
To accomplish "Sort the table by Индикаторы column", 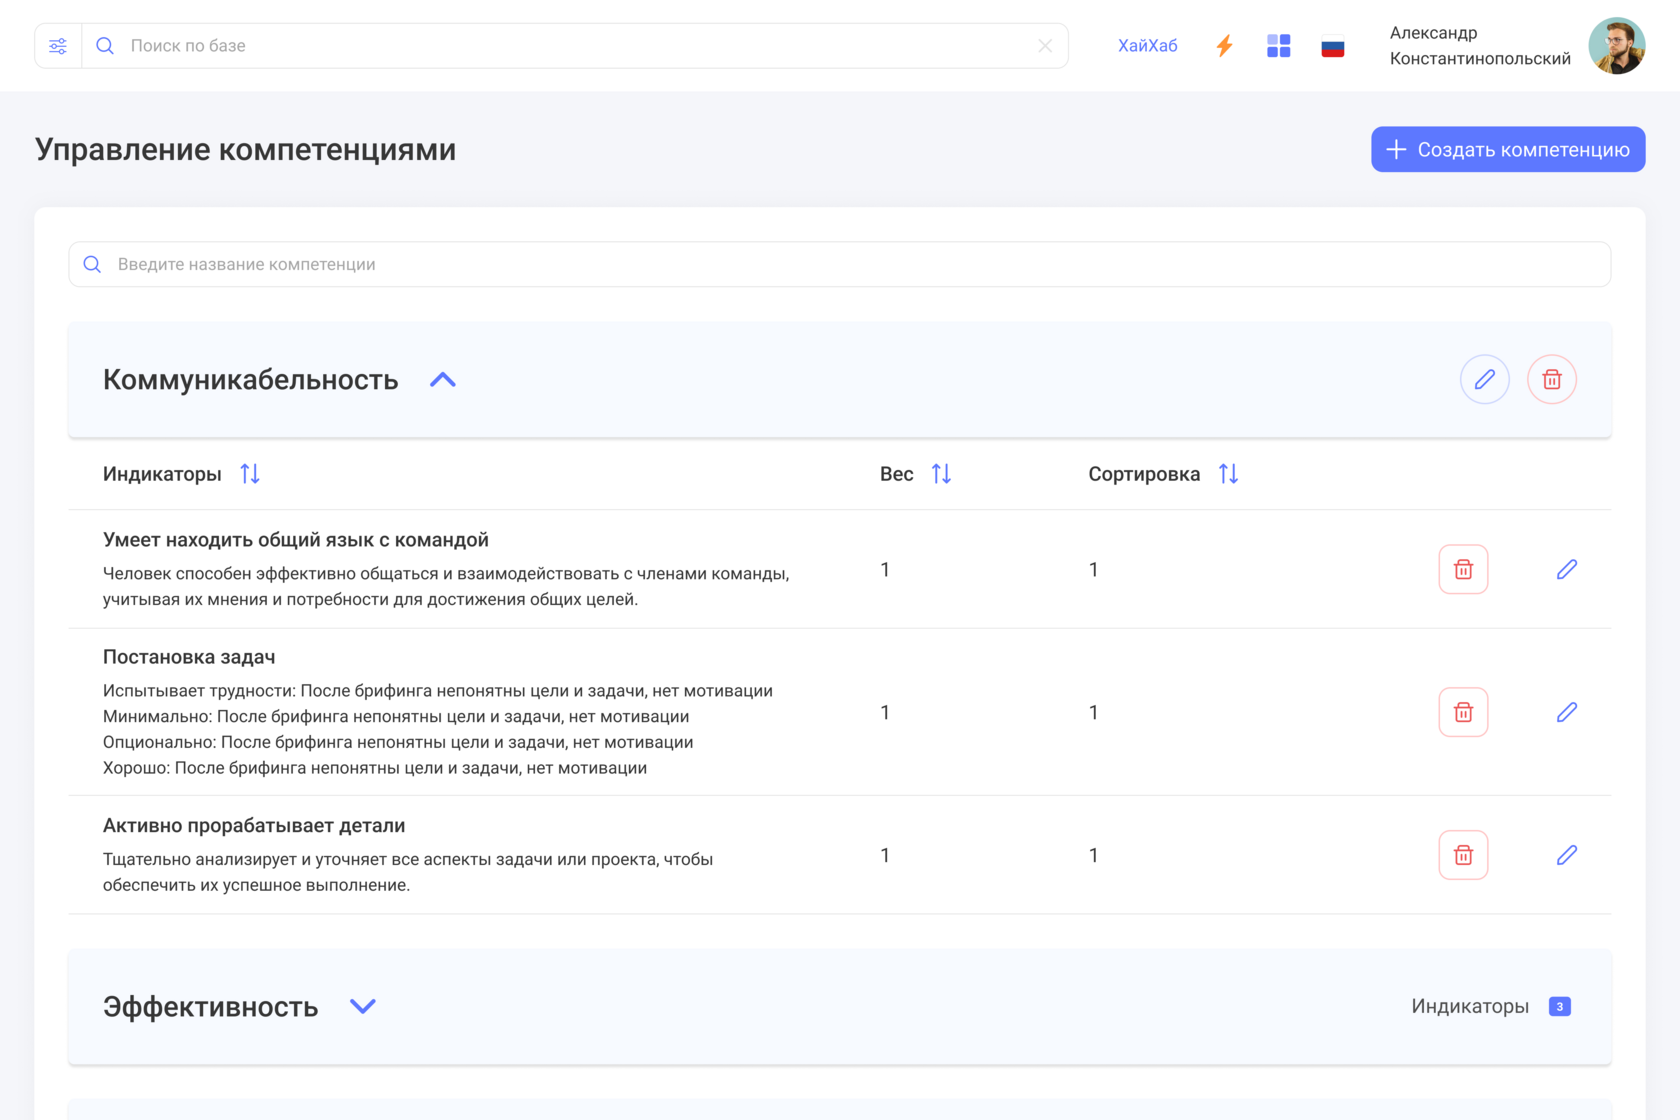I will coord(250,474).
